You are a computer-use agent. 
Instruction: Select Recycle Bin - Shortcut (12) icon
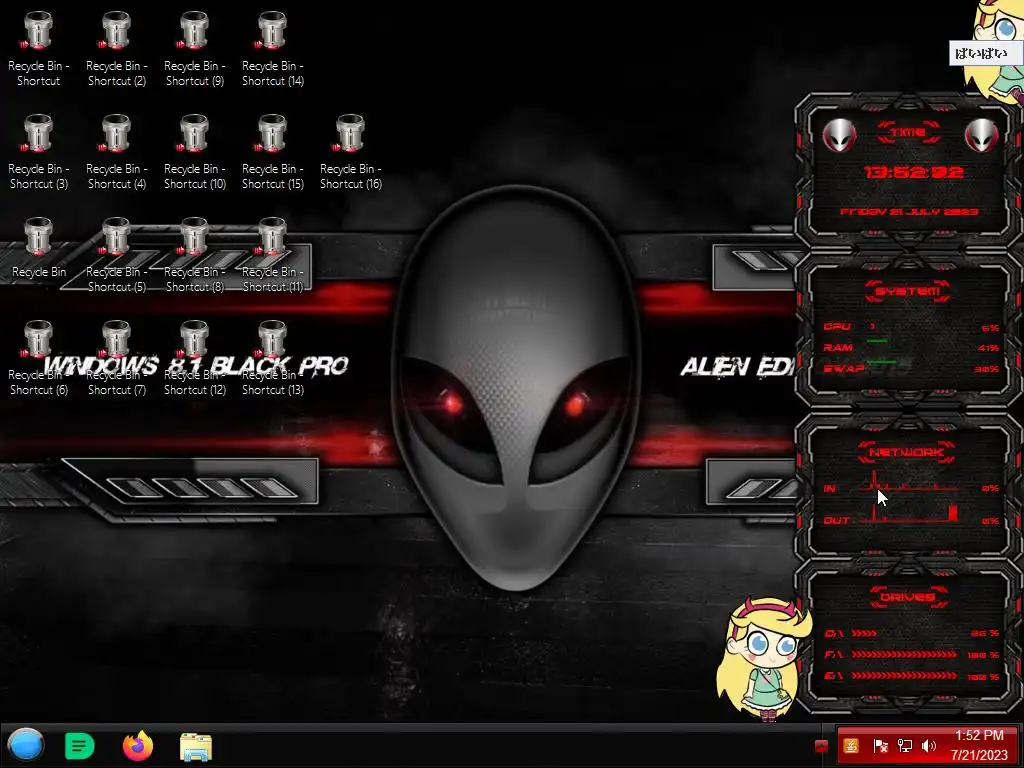click(x=195, y=359)
